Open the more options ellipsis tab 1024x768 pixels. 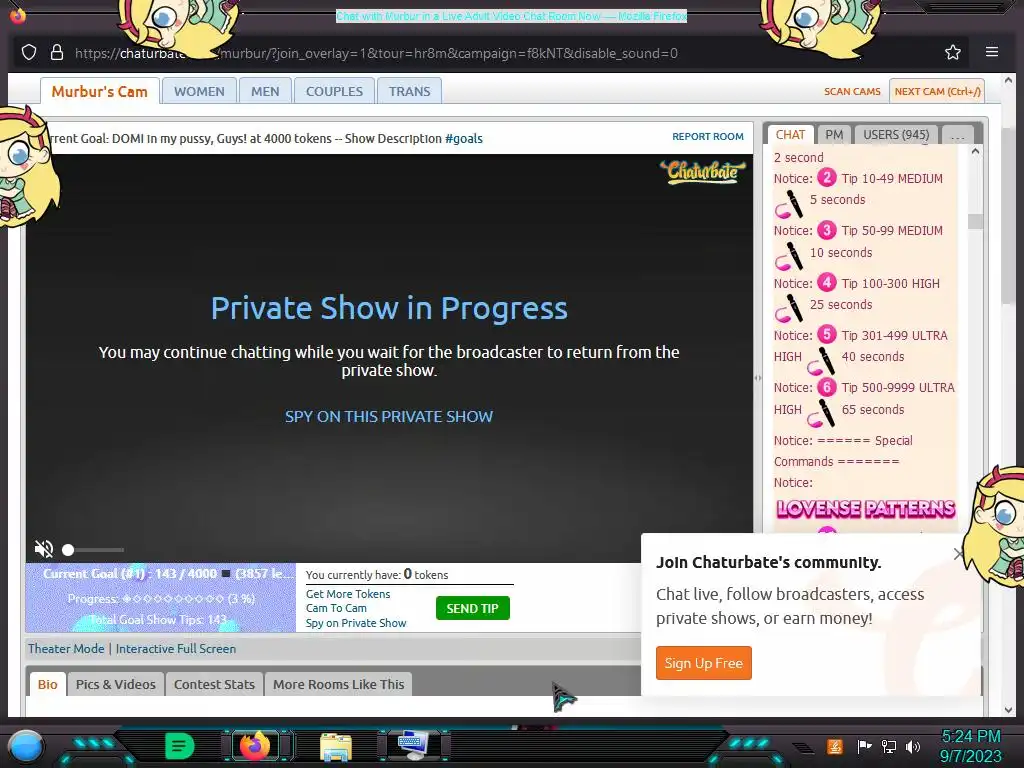click(957, 135)
